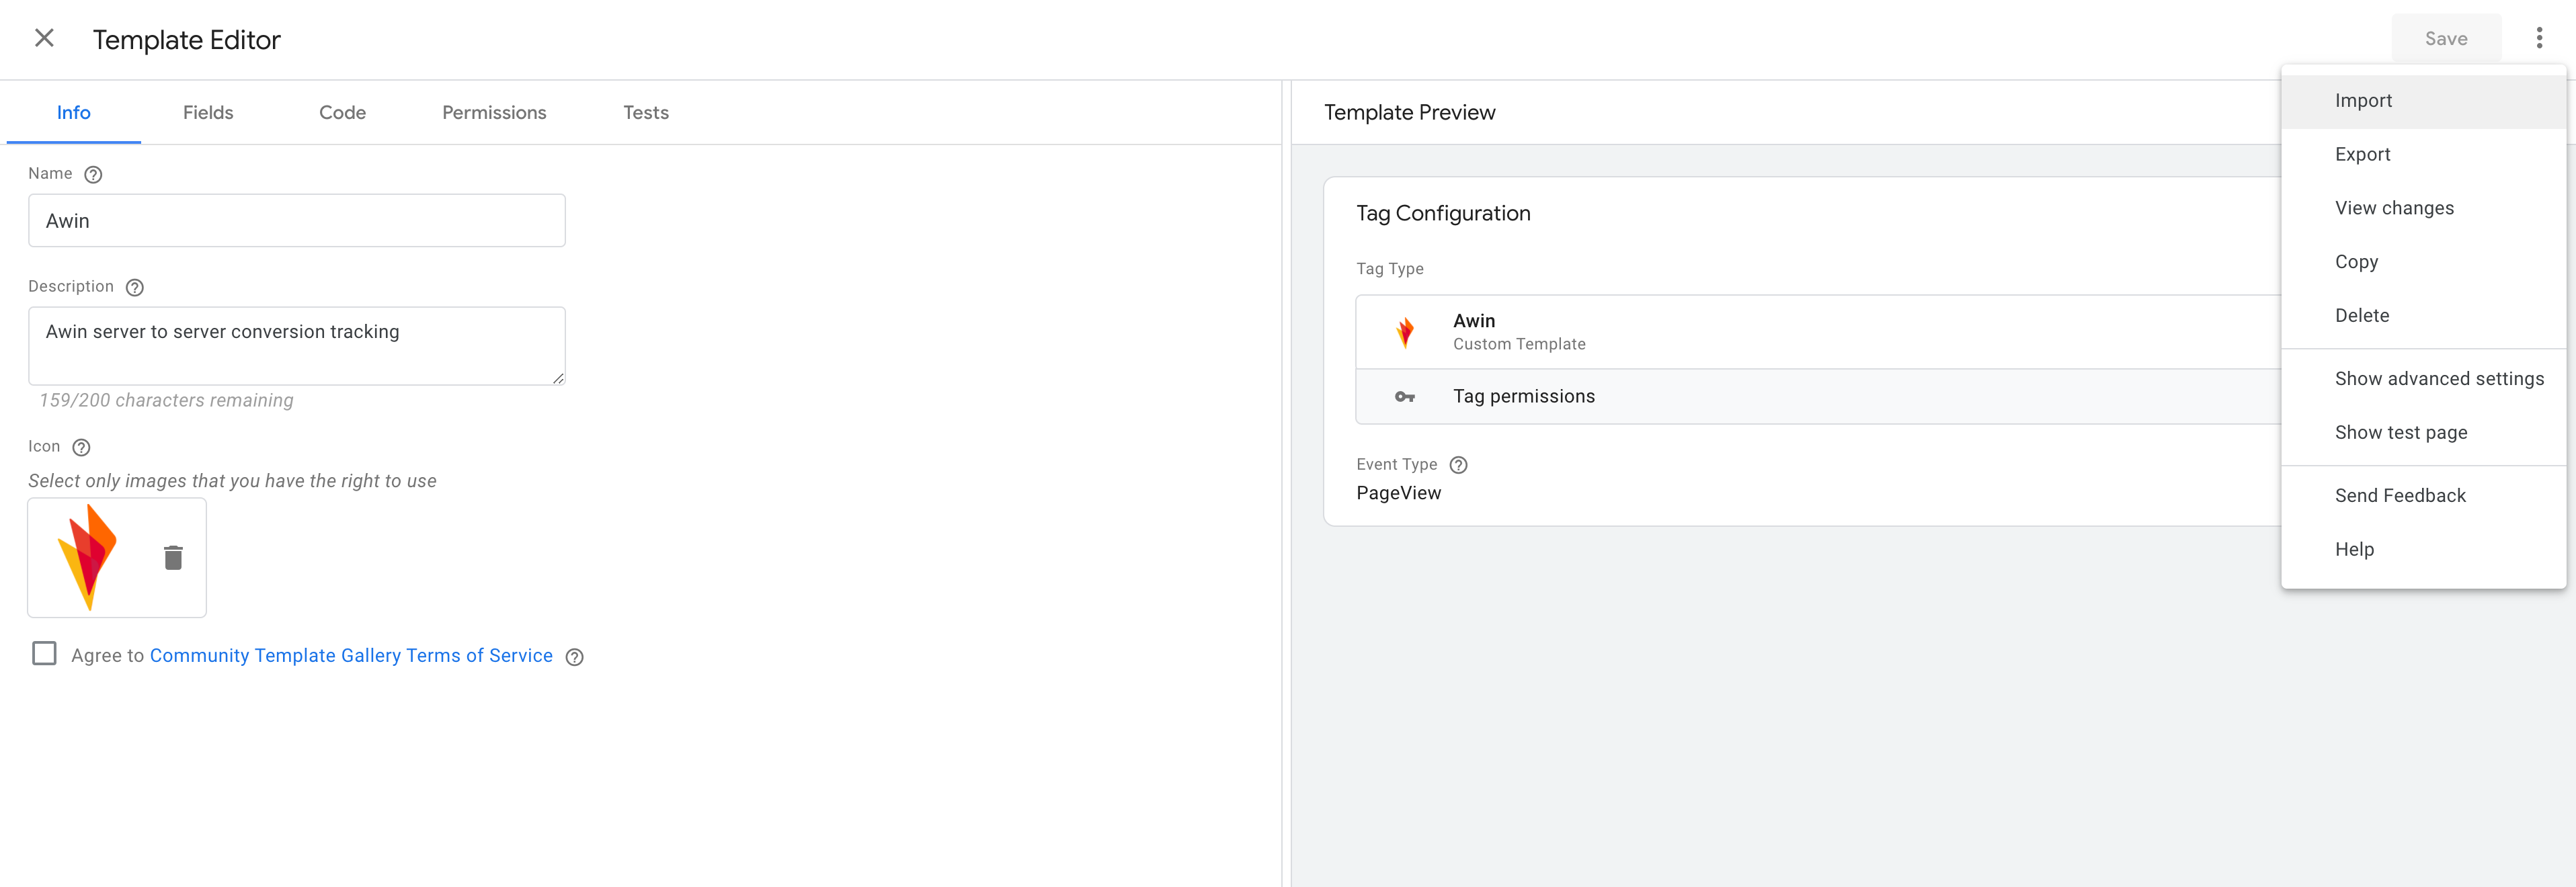
Task: Select Show test page
Action: 2423,433
